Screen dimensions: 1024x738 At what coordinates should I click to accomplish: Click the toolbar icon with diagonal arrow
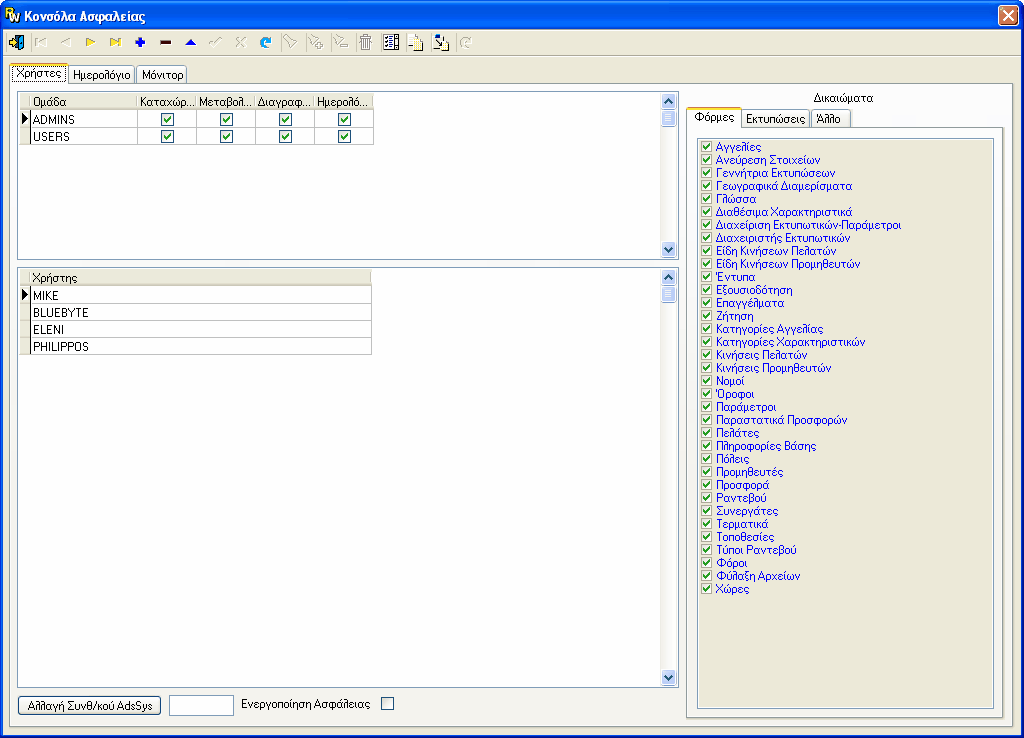[441, 42]
